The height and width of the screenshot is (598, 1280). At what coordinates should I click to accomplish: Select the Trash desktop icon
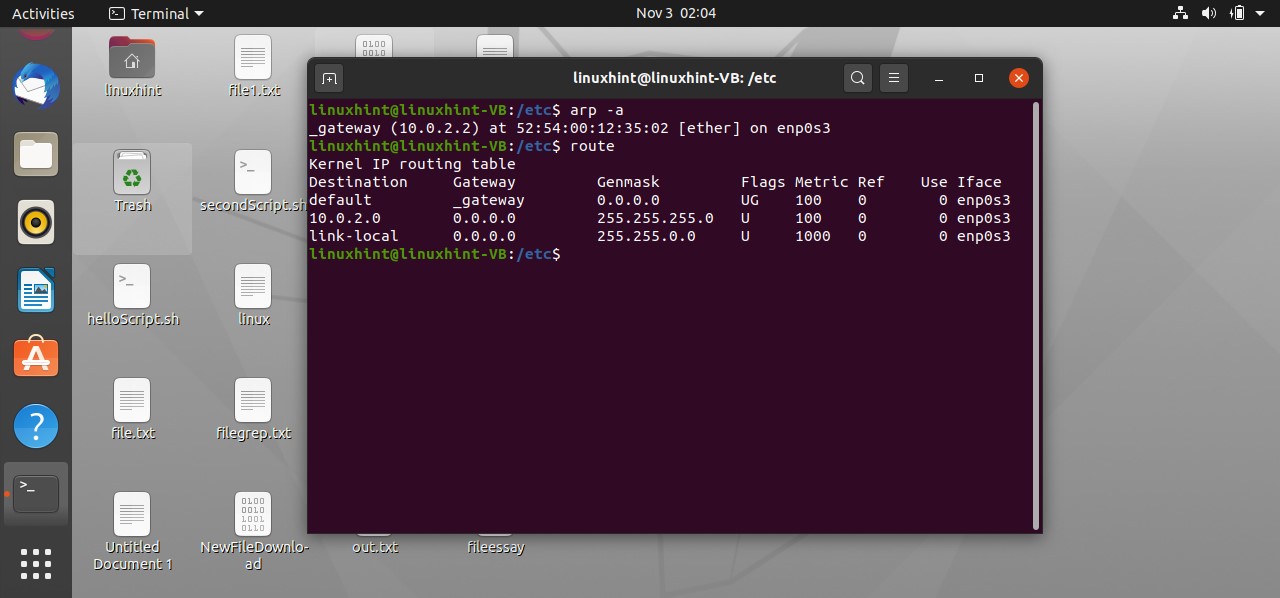point(132,182)
